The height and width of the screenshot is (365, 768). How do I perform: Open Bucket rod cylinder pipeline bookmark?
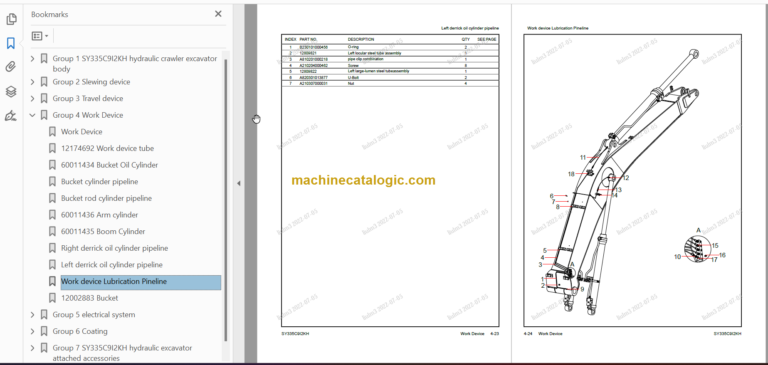tap(106, 198)
